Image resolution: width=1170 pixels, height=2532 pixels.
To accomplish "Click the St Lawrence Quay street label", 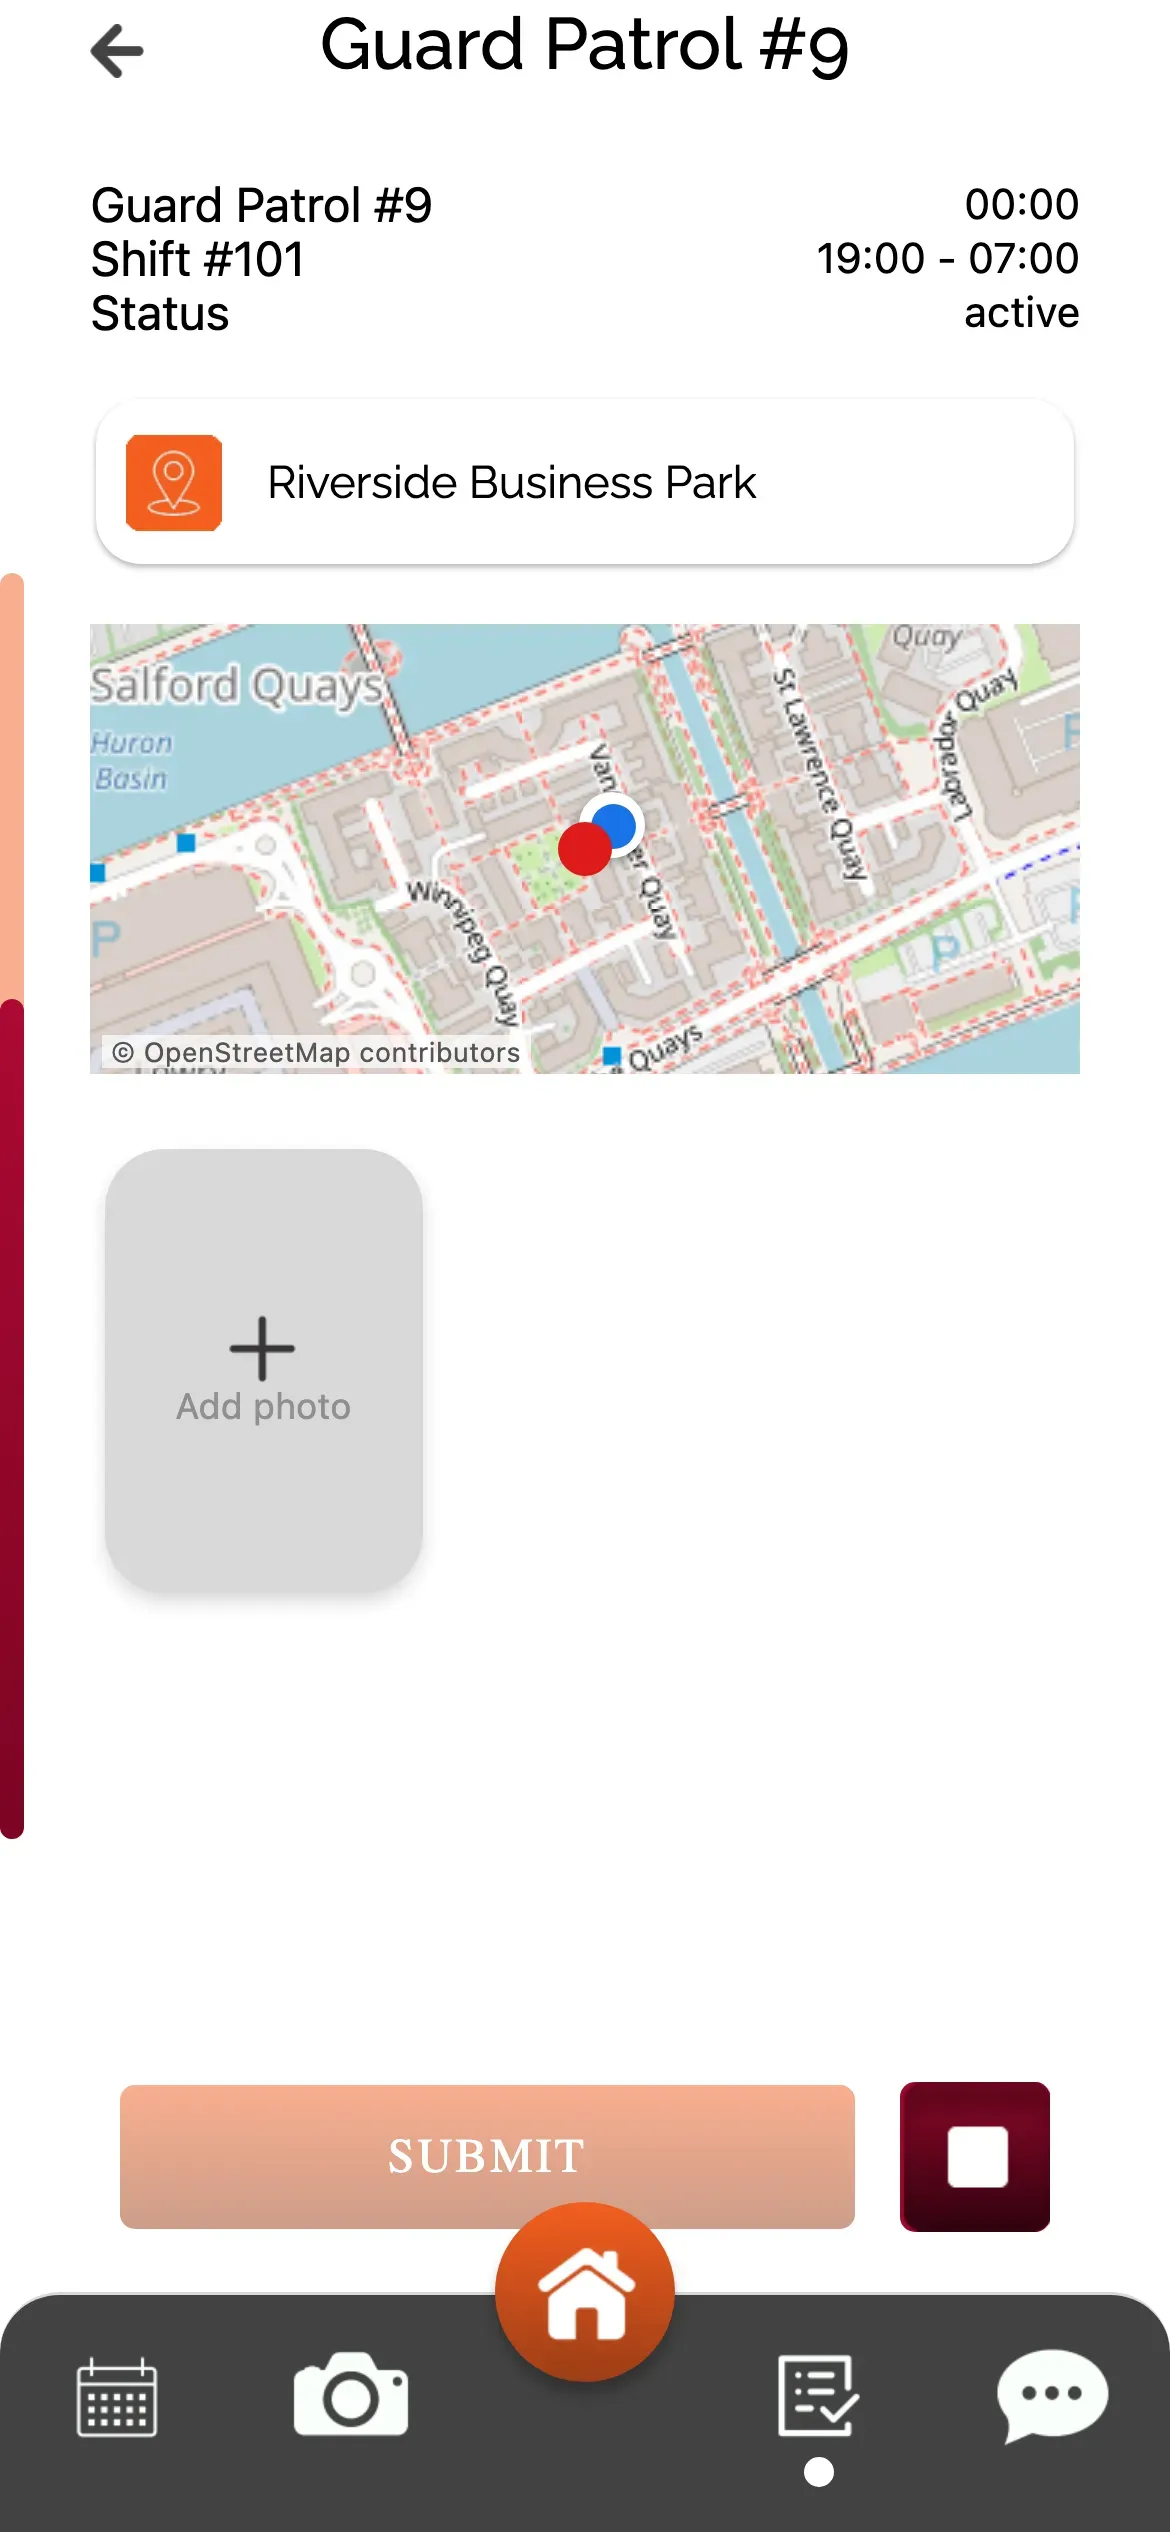I will pyautogui.click(x=820, y=774).
